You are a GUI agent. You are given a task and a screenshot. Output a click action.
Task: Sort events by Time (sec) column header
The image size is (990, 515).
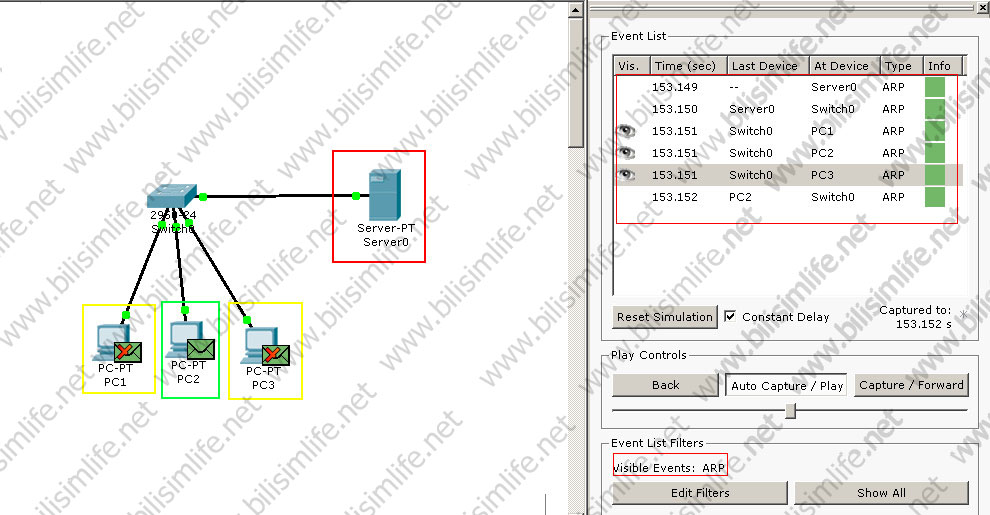[687, 66]
